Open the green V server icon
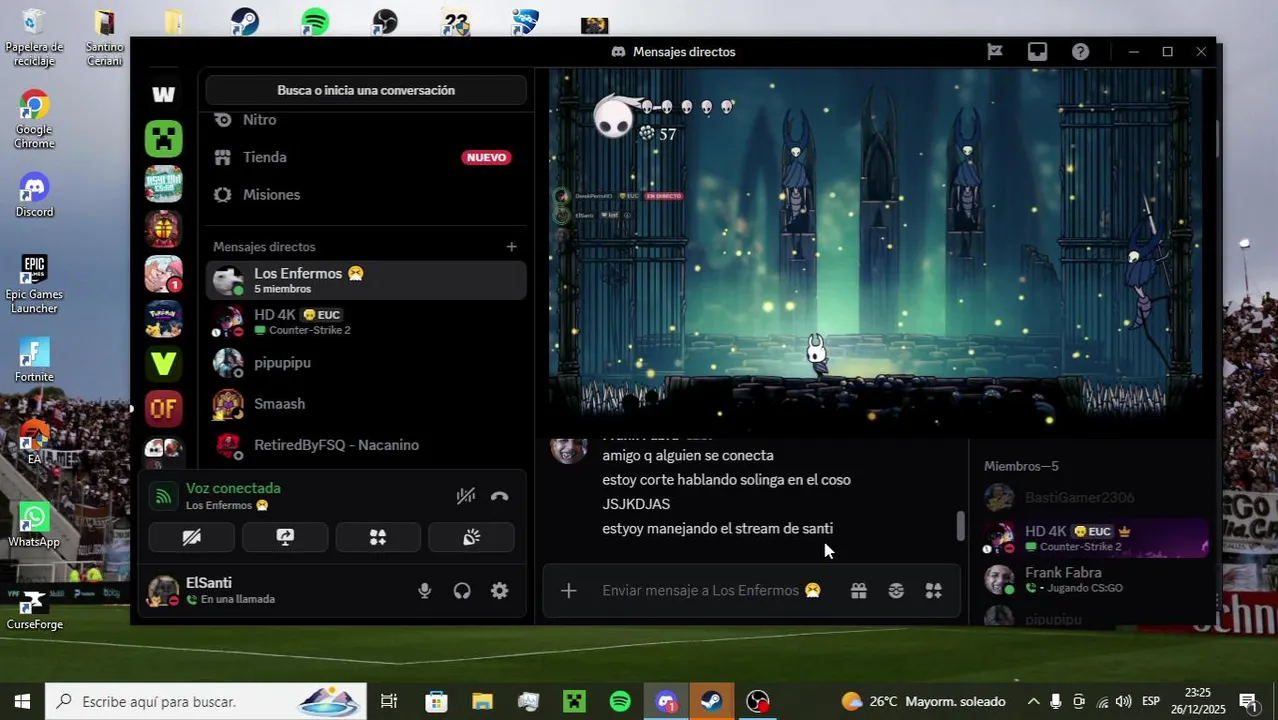Screen dimensions: 1278x720 click(x=164, y=363)
